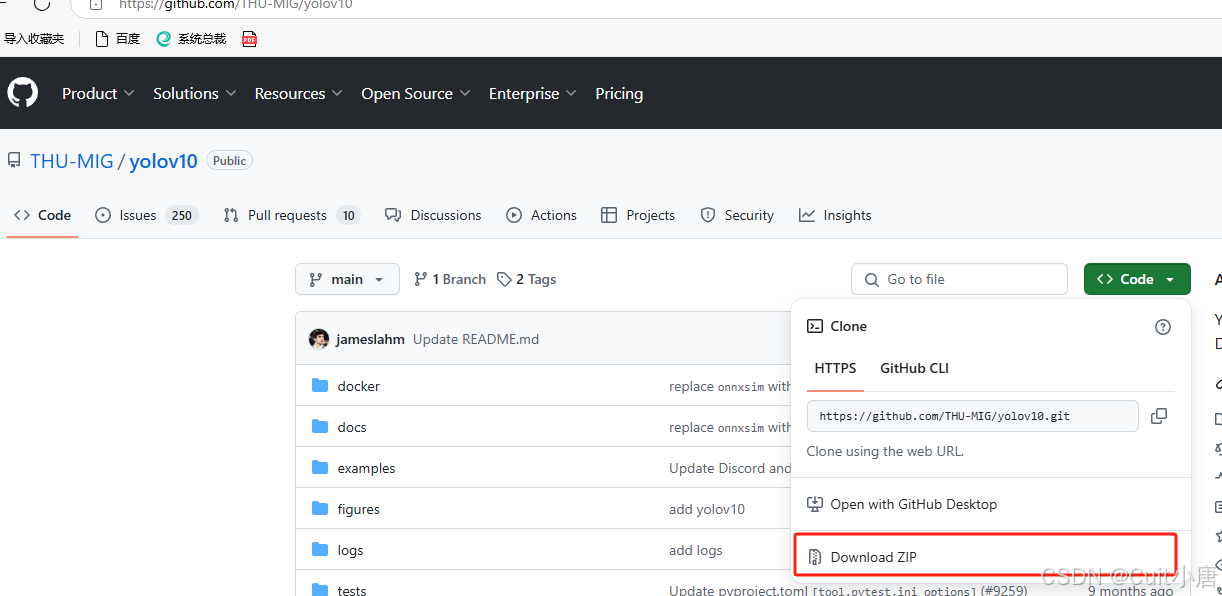Open the THU-MIG owner link
Screen dimensions: 1222x596
point(72,161)
